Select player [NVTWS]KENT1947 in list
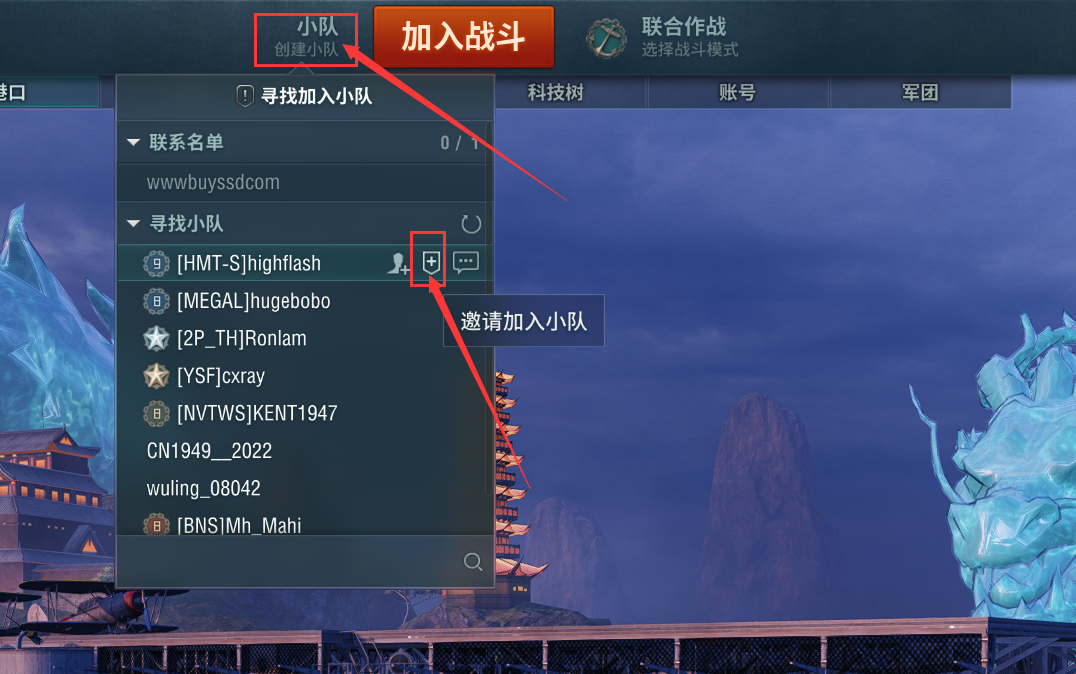 [303, 413]
